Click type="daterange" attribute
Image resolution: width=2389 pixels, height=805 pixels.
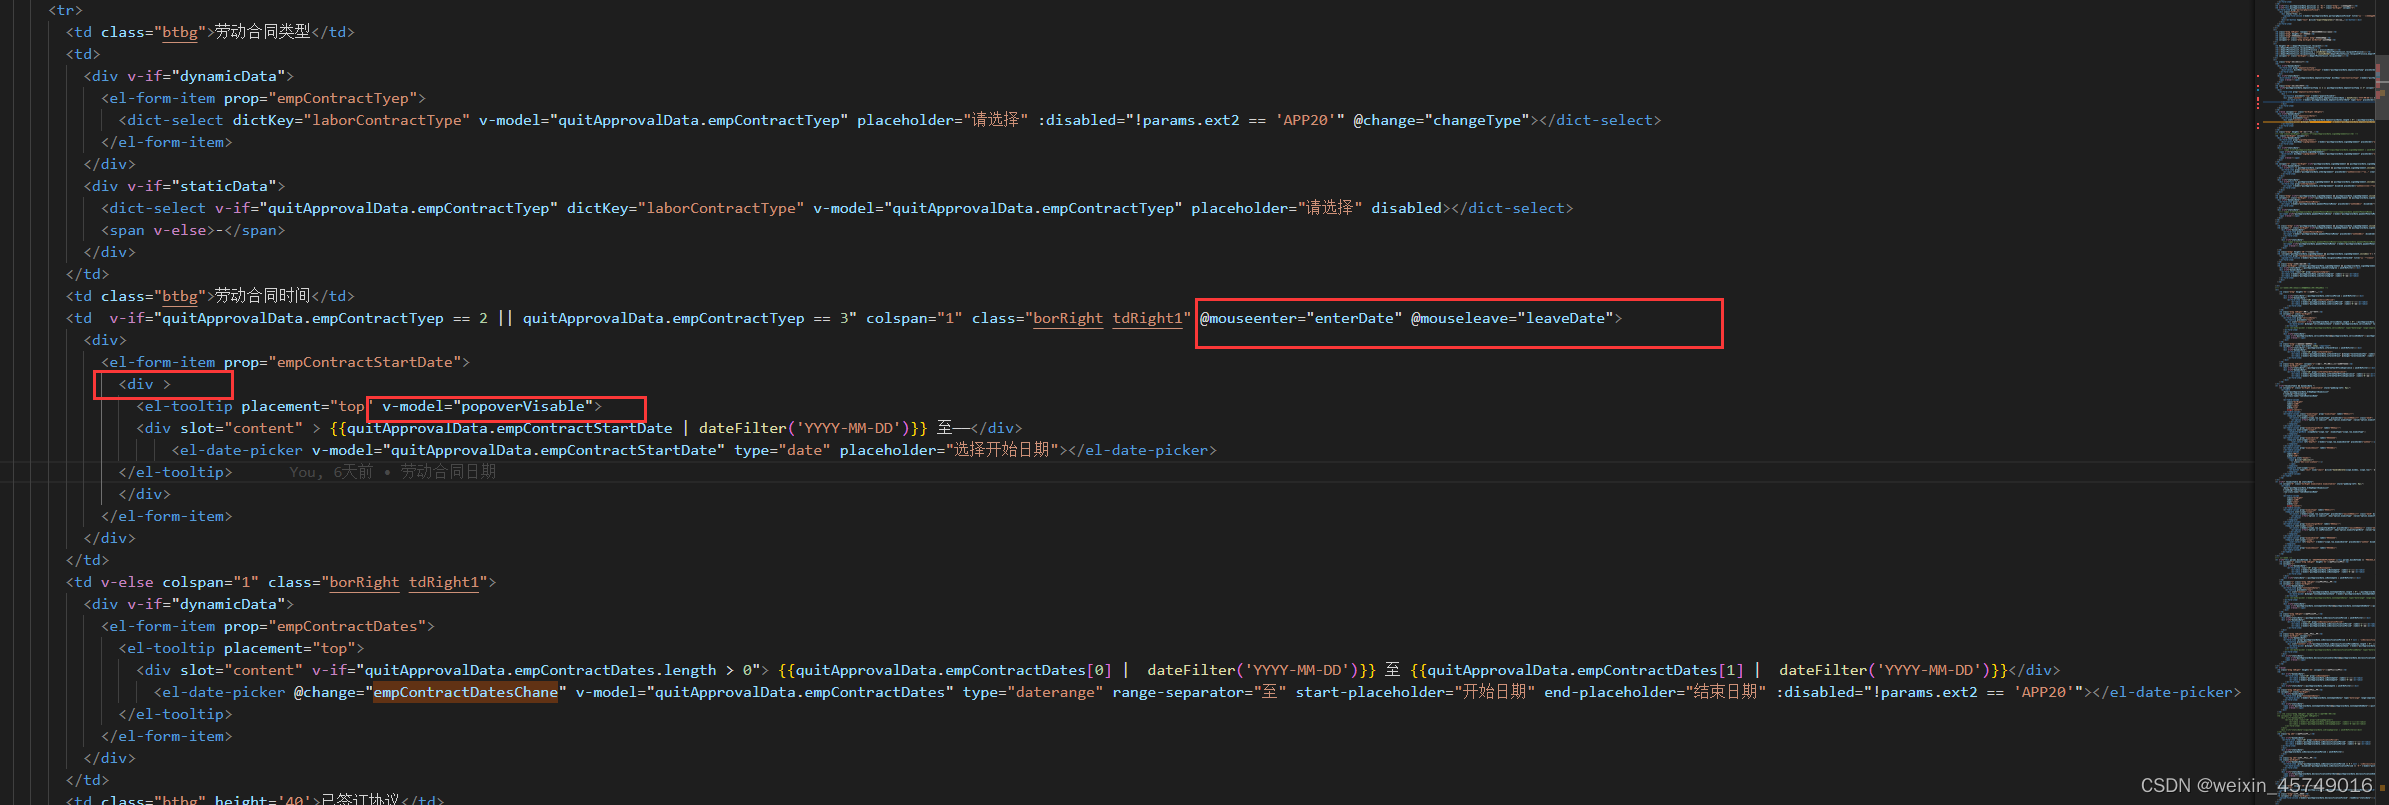1033,692
